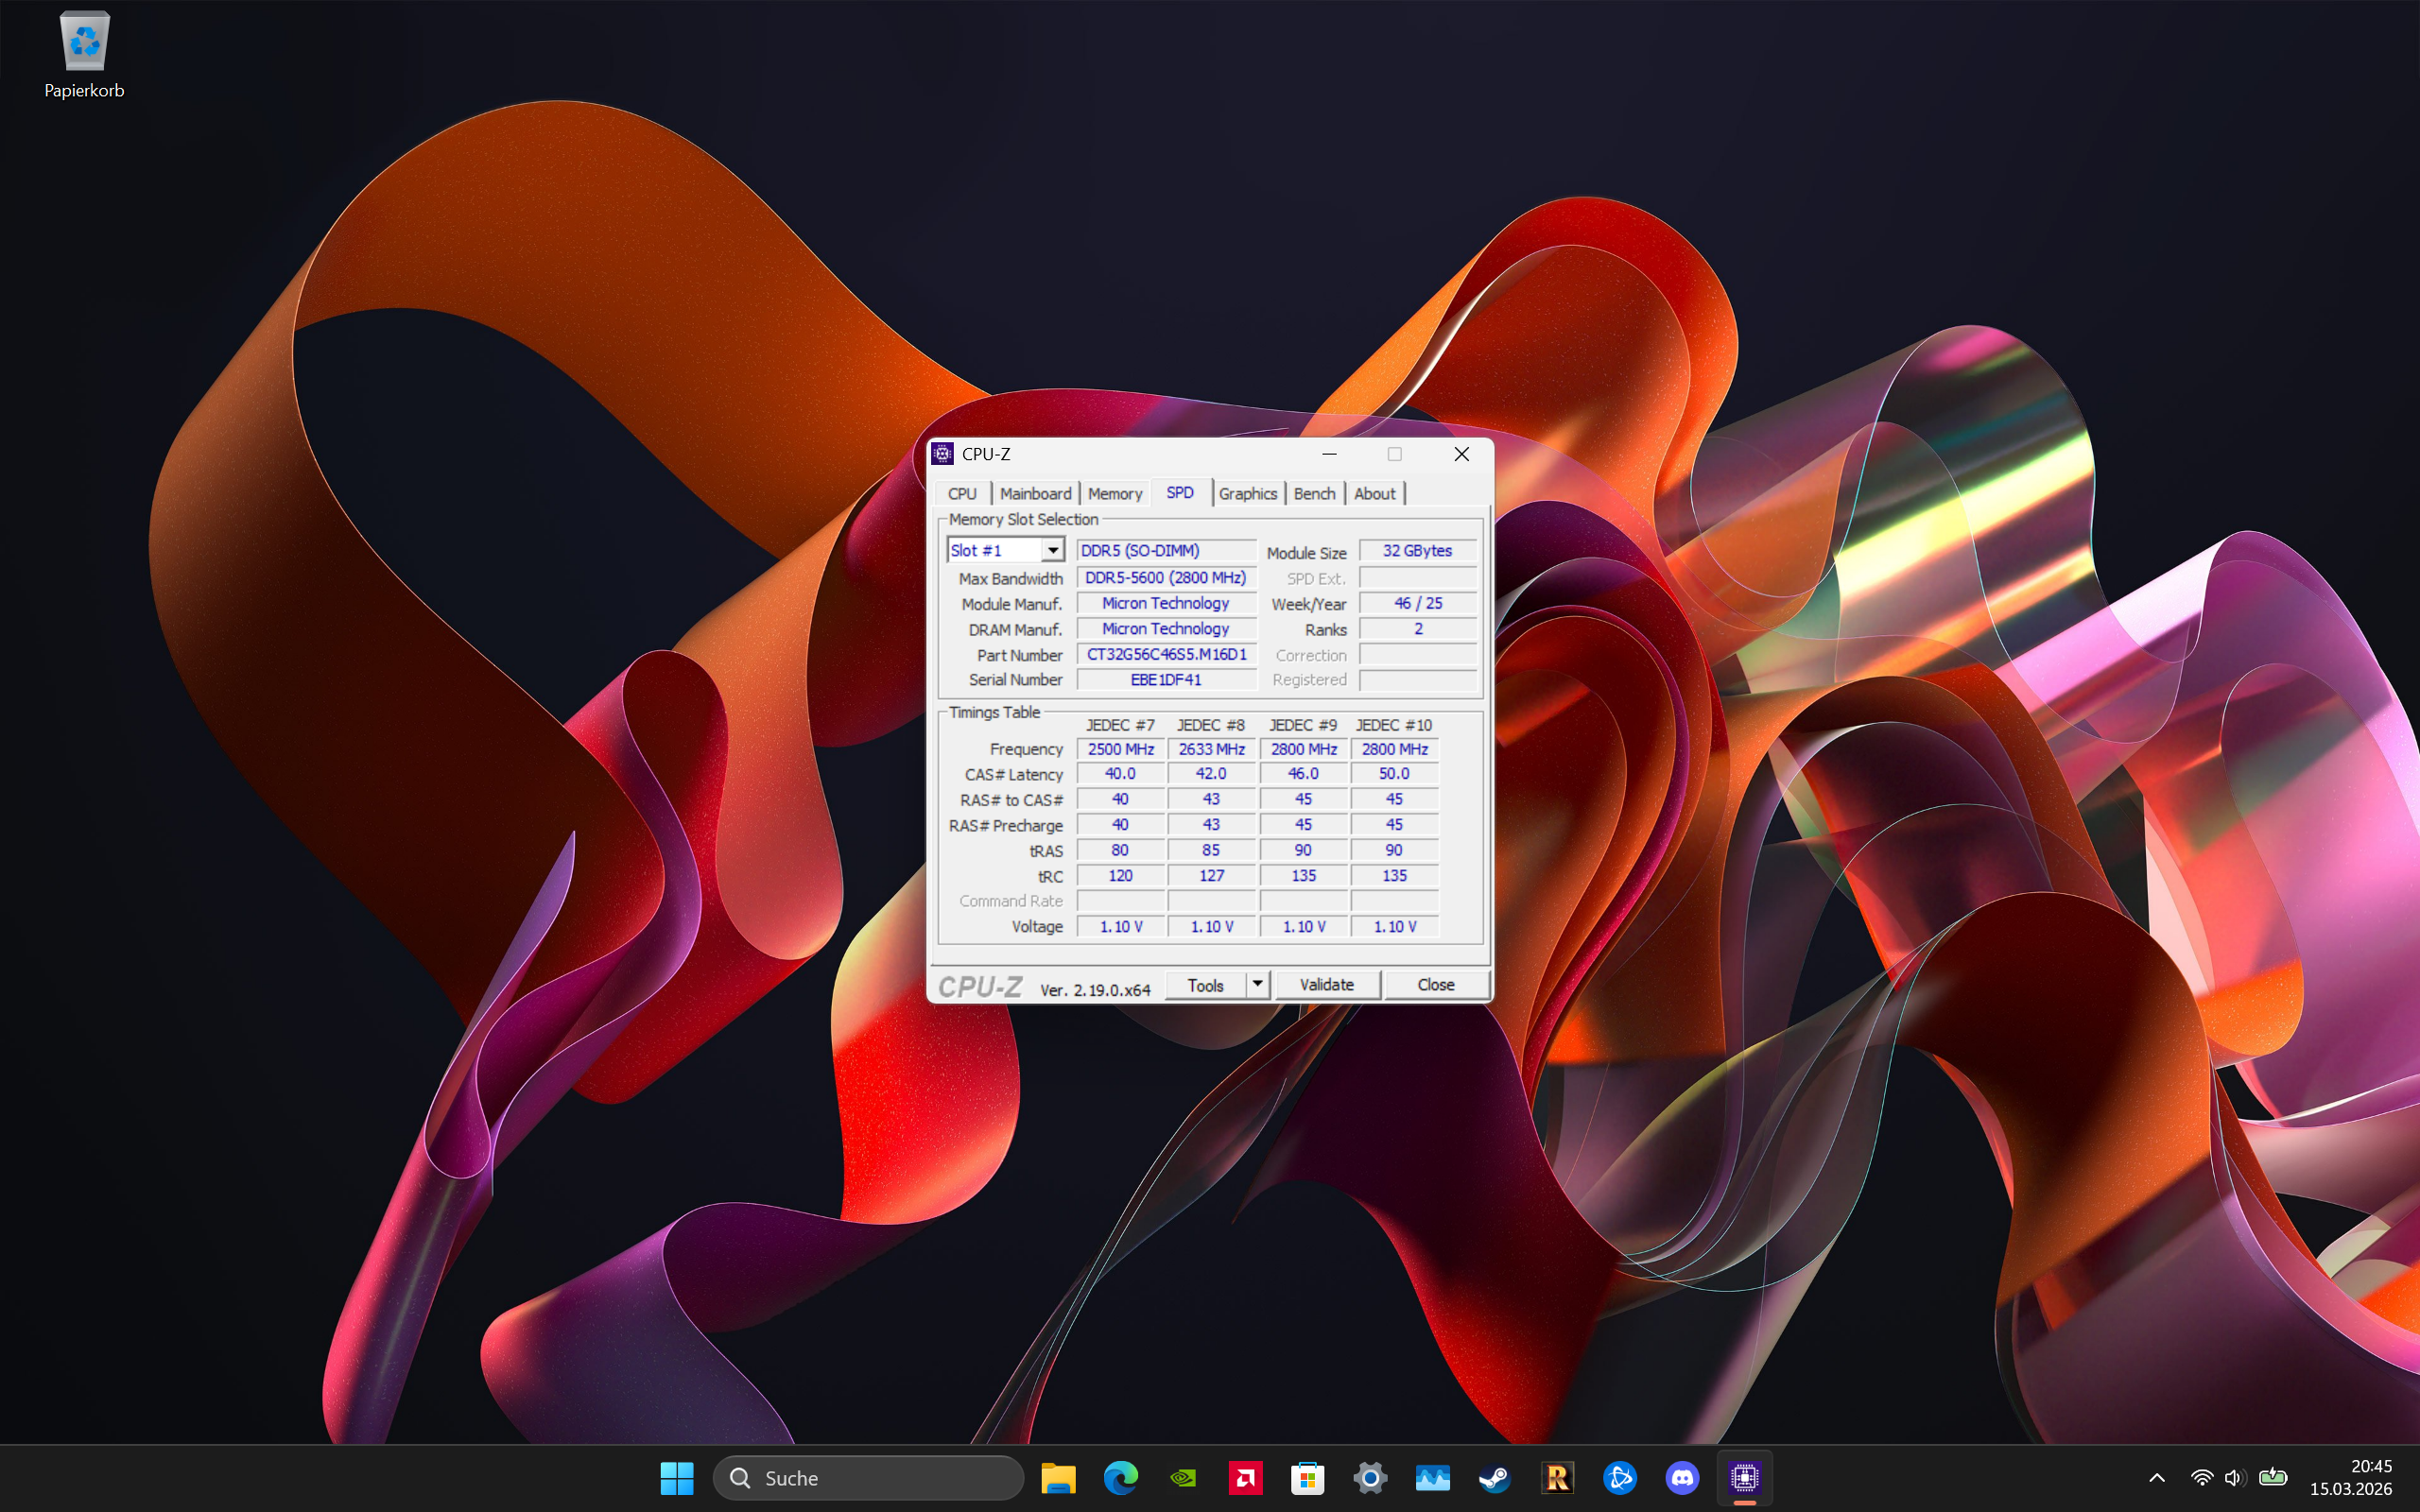Switch to the Memory tab
The height and width of the screenshot is (1512, 2420).
pyautogui.click(x=1114, y=493)
